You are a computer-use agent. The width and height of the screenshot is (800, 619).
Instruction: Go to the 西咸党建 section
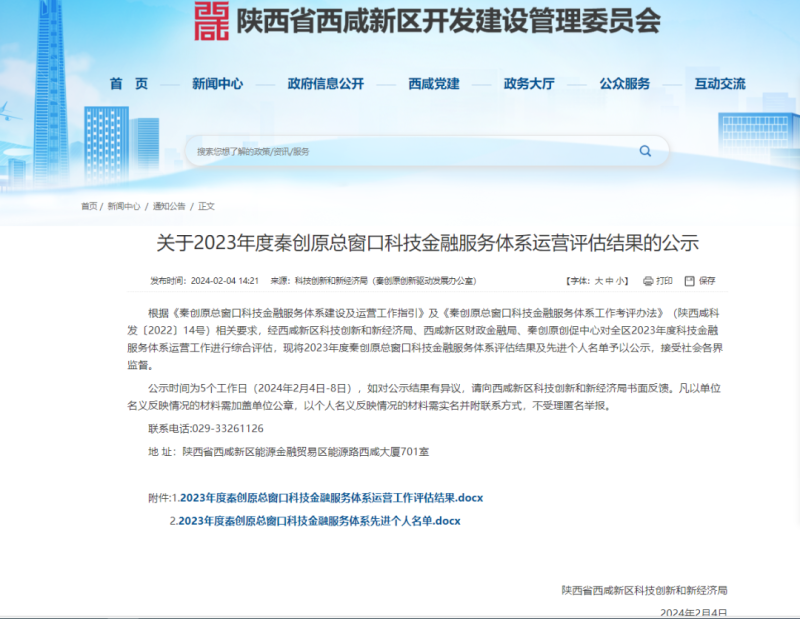click(x=433, y=84)
